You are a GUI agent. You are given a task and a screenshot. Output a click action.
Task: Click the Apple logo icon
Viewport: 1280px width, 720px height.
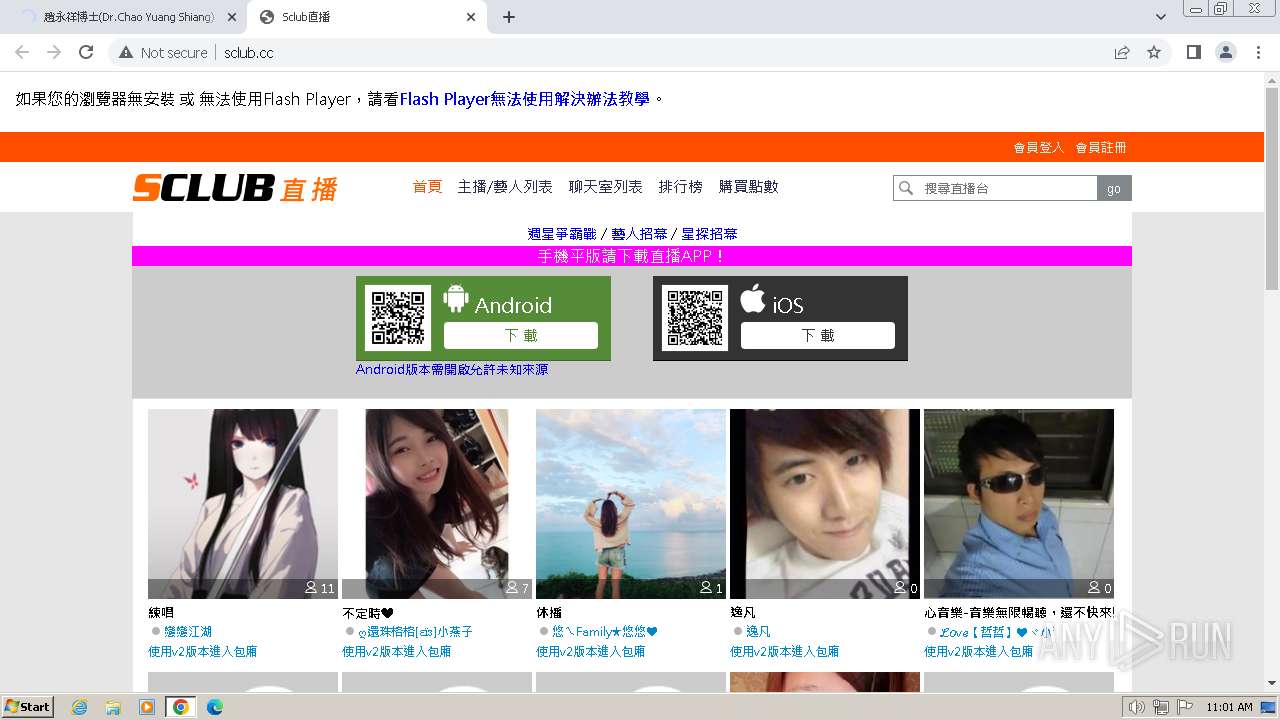point(753,298)
